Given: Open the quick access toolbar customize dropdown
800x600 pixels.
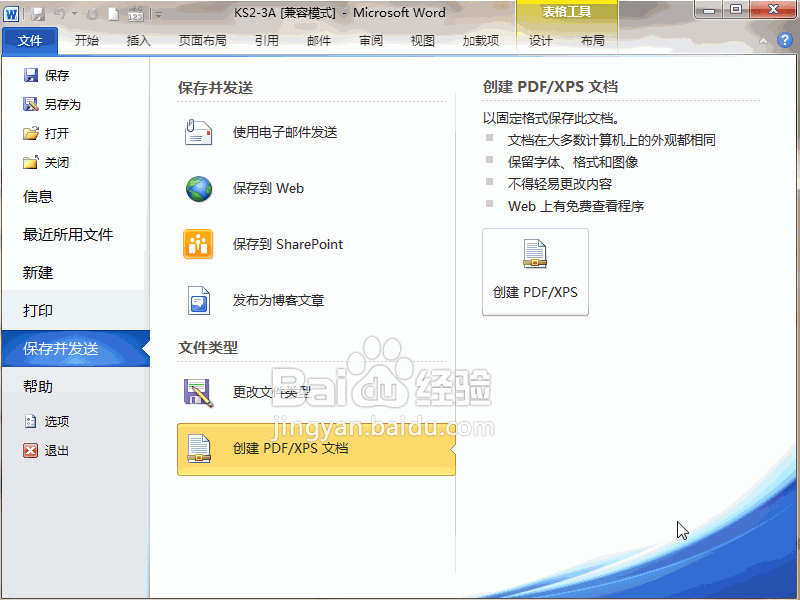Looking at the screenshot, I should click(x=158, y=15).
